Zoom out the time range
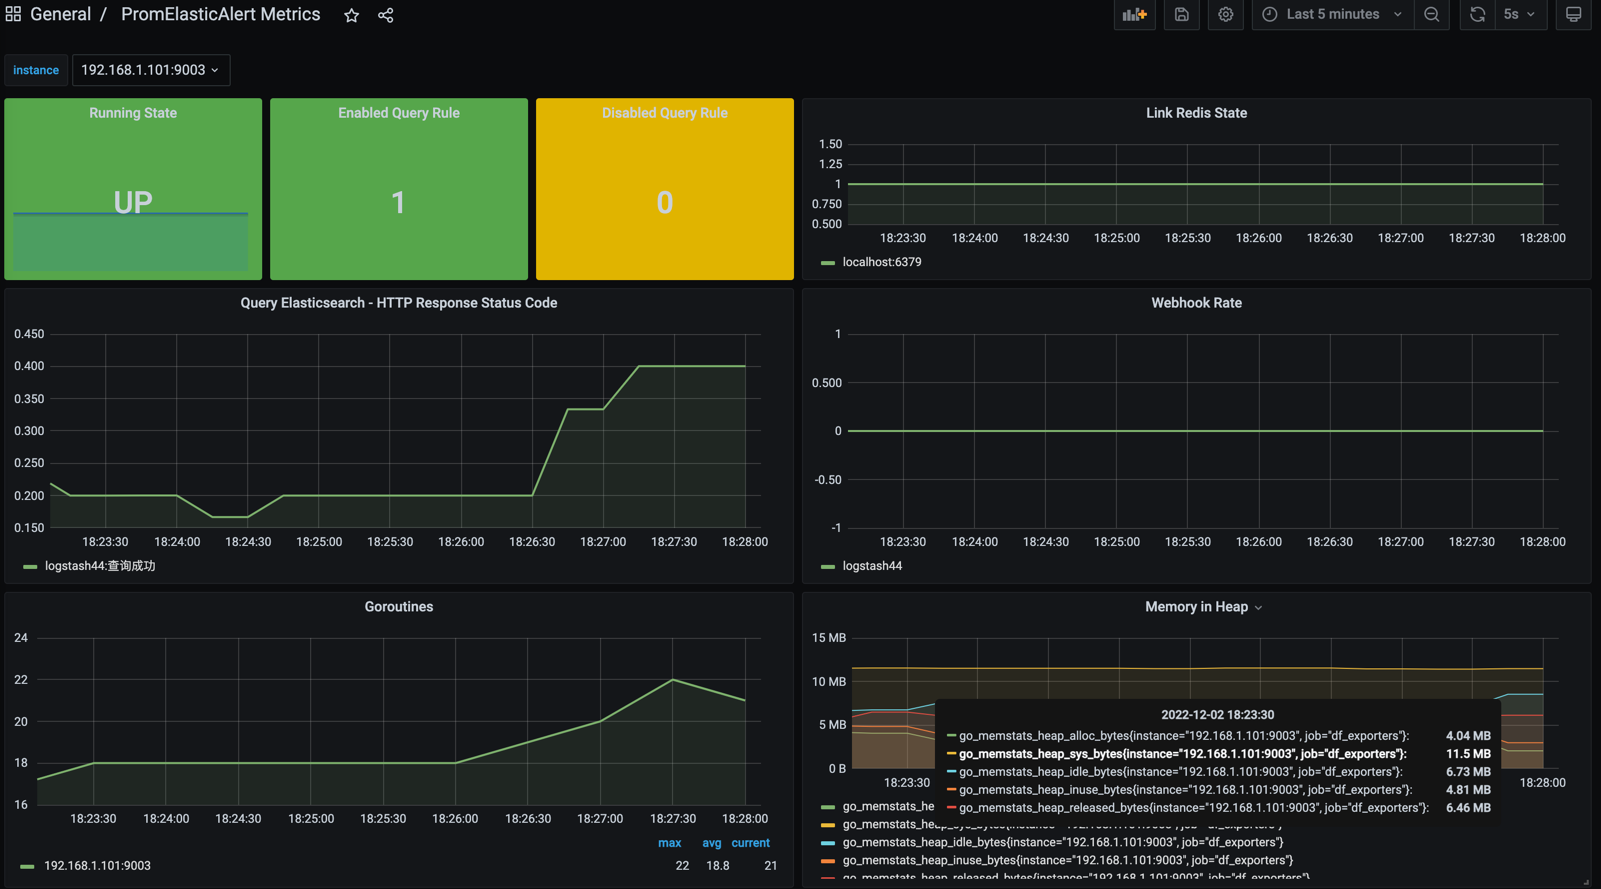 pos(1432,14)
